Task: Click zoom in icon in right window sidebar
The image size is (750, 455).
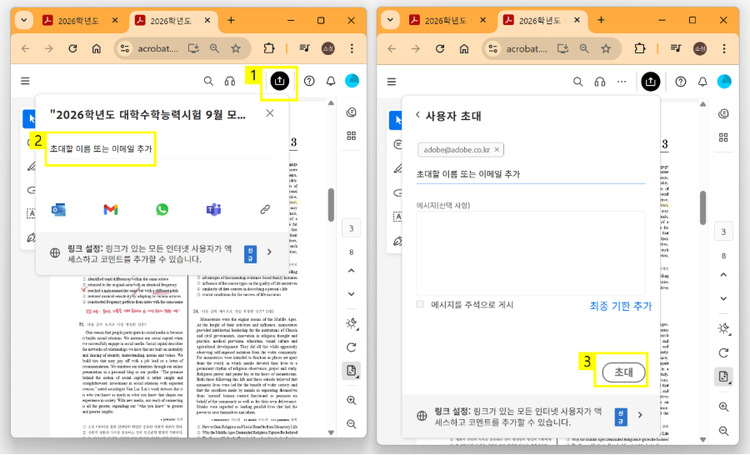Action: (724, 407)
